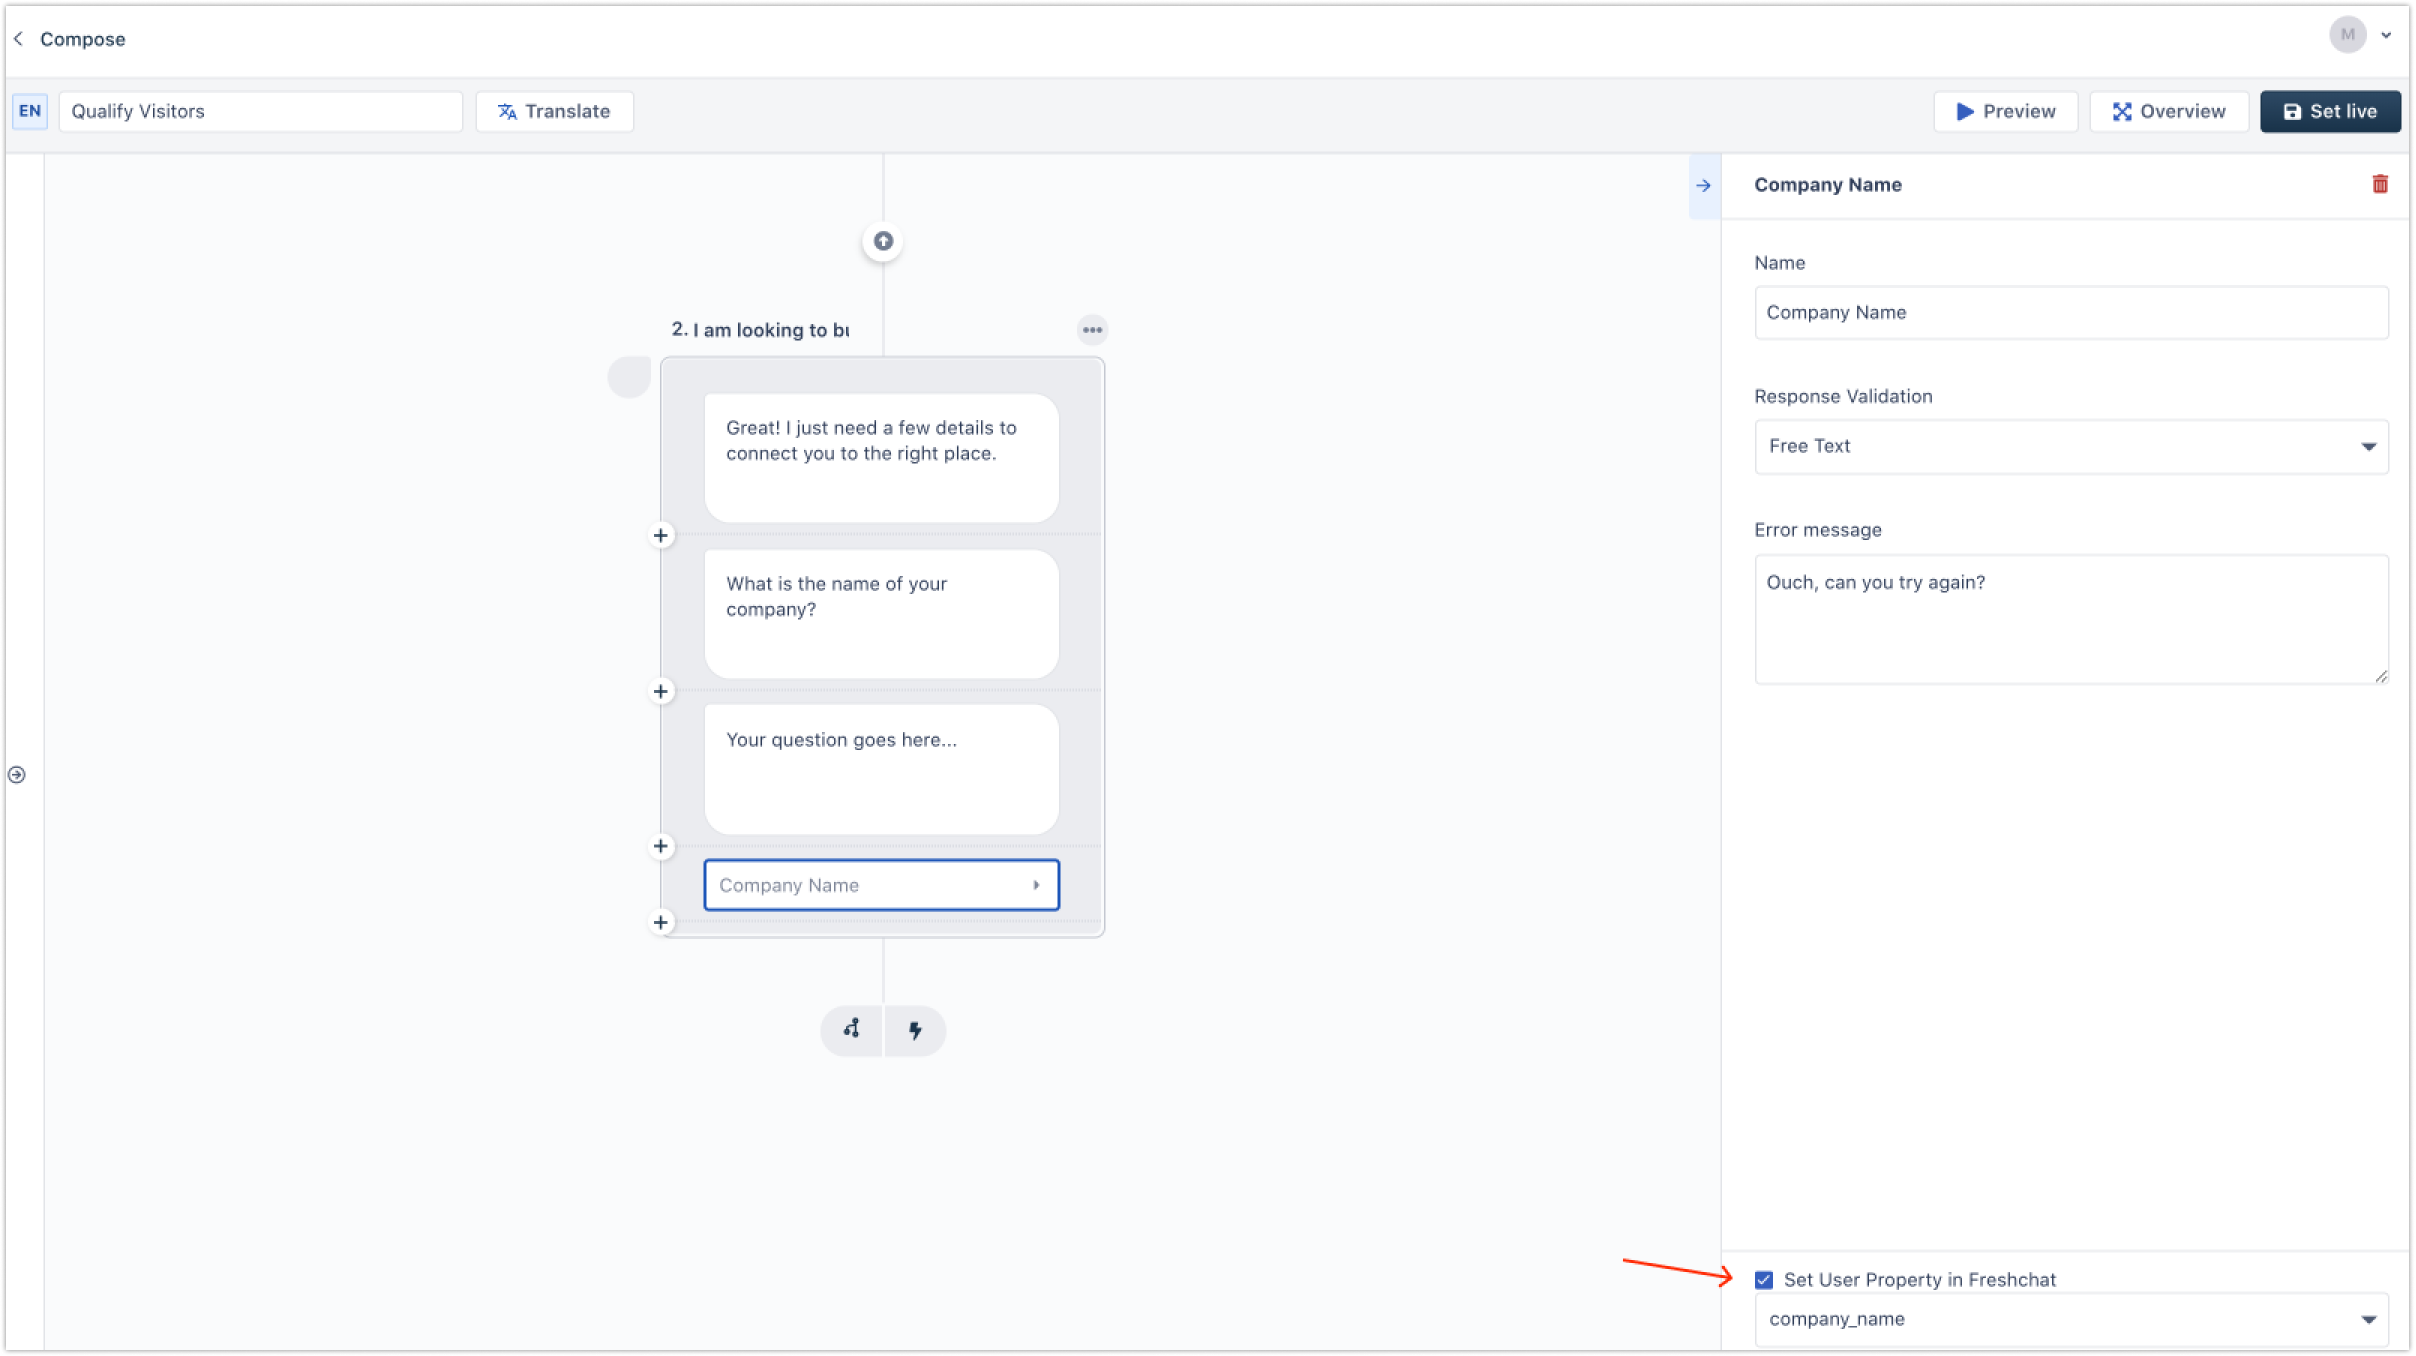Viewport: 2416px width, 1356px height.
Task: Open the Translate option
Action: (554, 111)
